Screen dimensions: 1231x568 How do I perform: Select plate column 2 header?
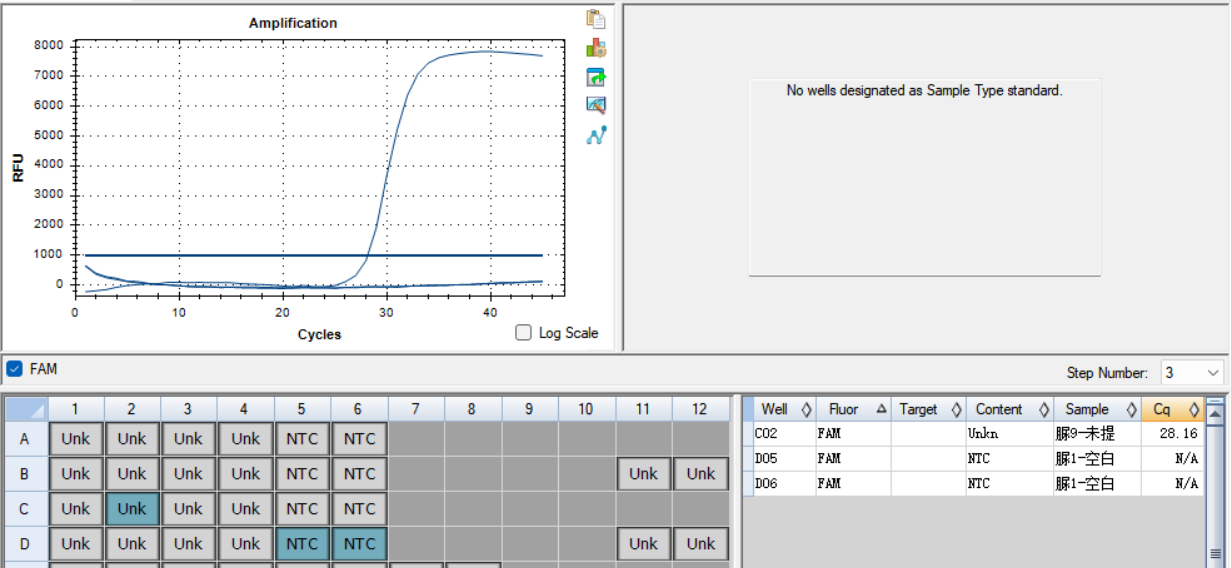(x=132, y=409)
